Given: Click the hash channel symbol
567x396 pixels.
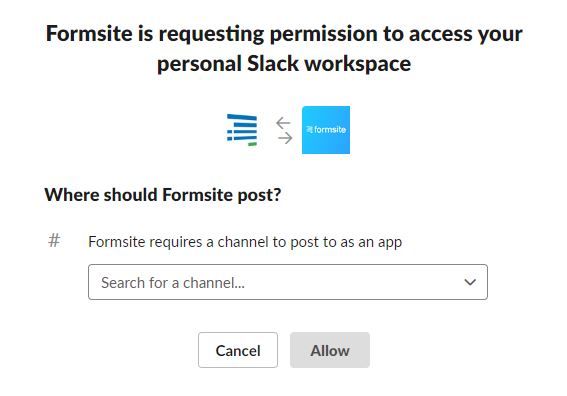Looking at the screenshot, I should (54, 240).
